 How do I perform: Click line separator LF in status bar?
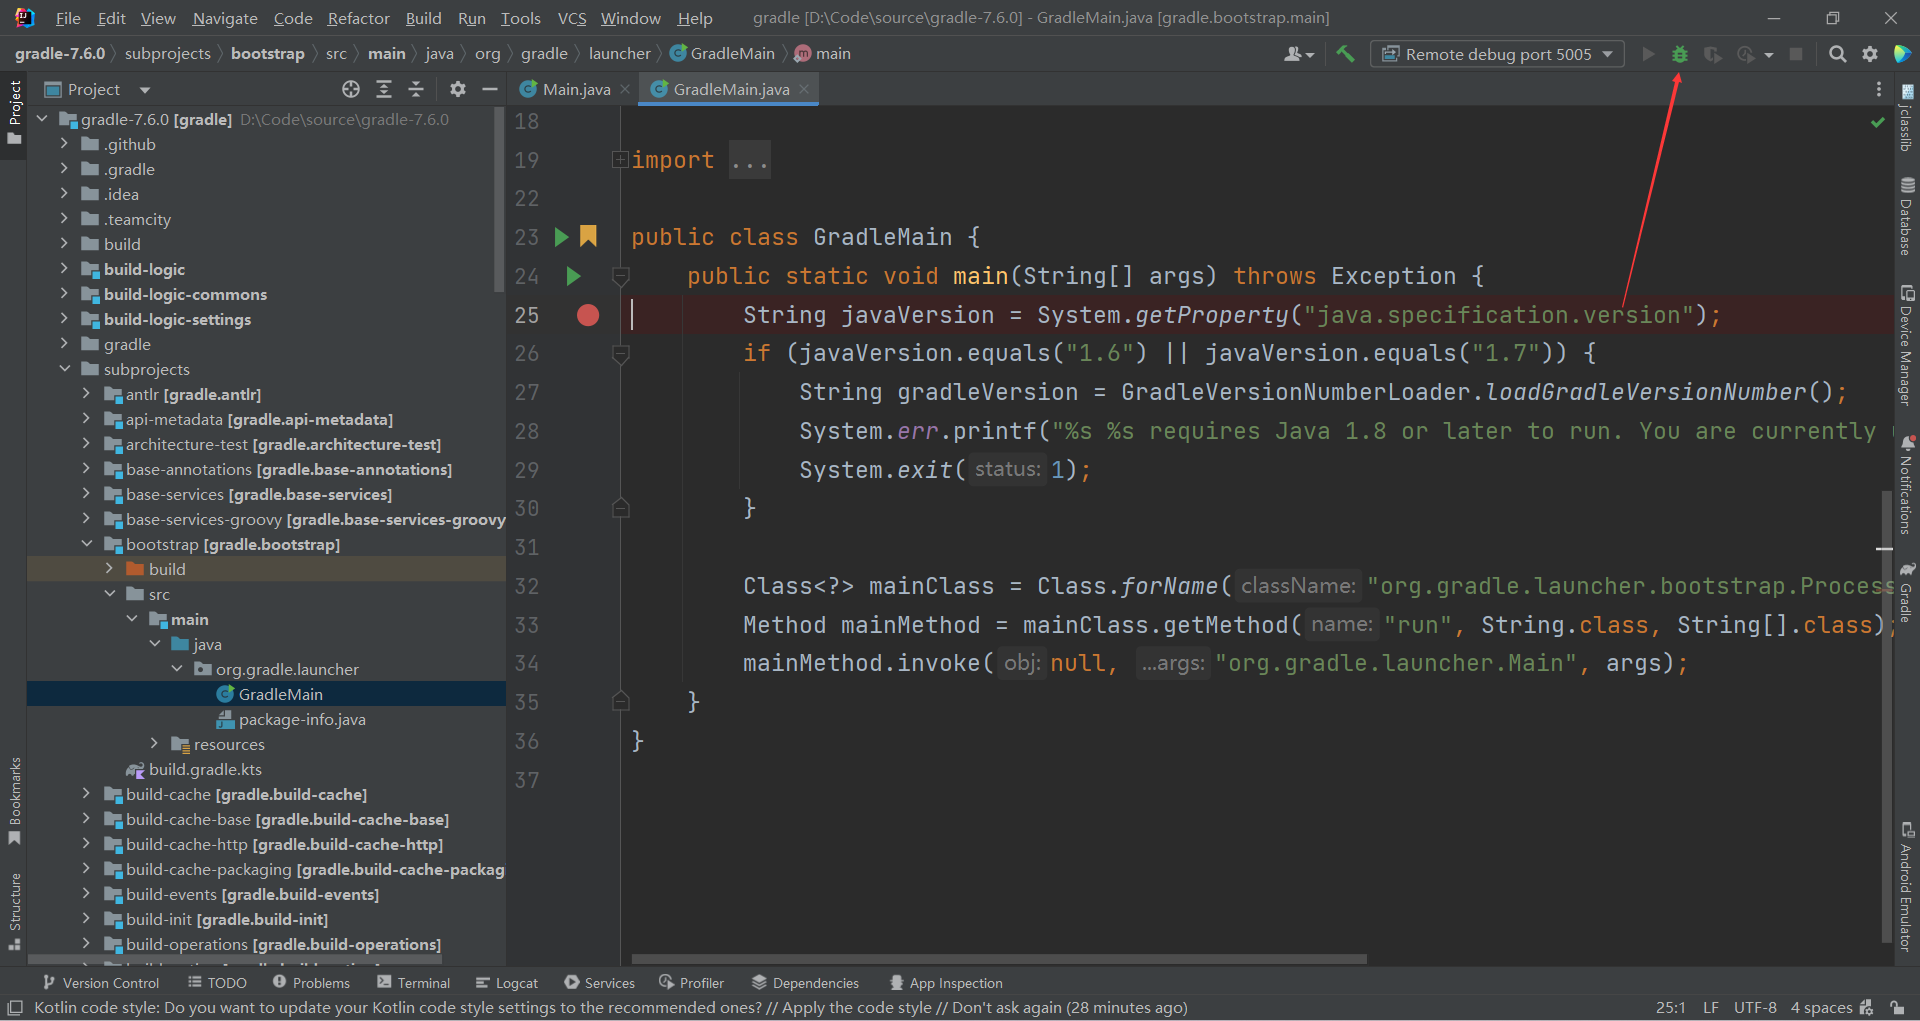point(1711,1008)
